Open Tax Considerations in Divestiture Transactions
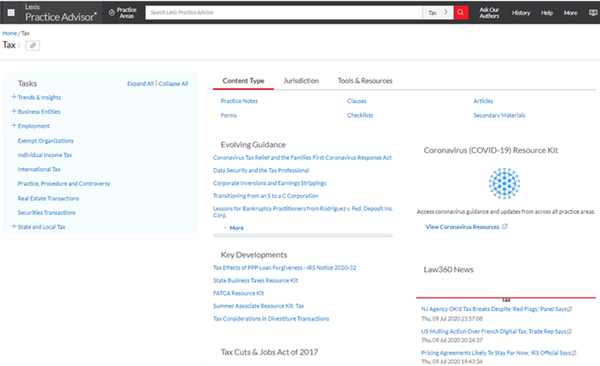This screenshot has width=600, height=366. (271, 319)
